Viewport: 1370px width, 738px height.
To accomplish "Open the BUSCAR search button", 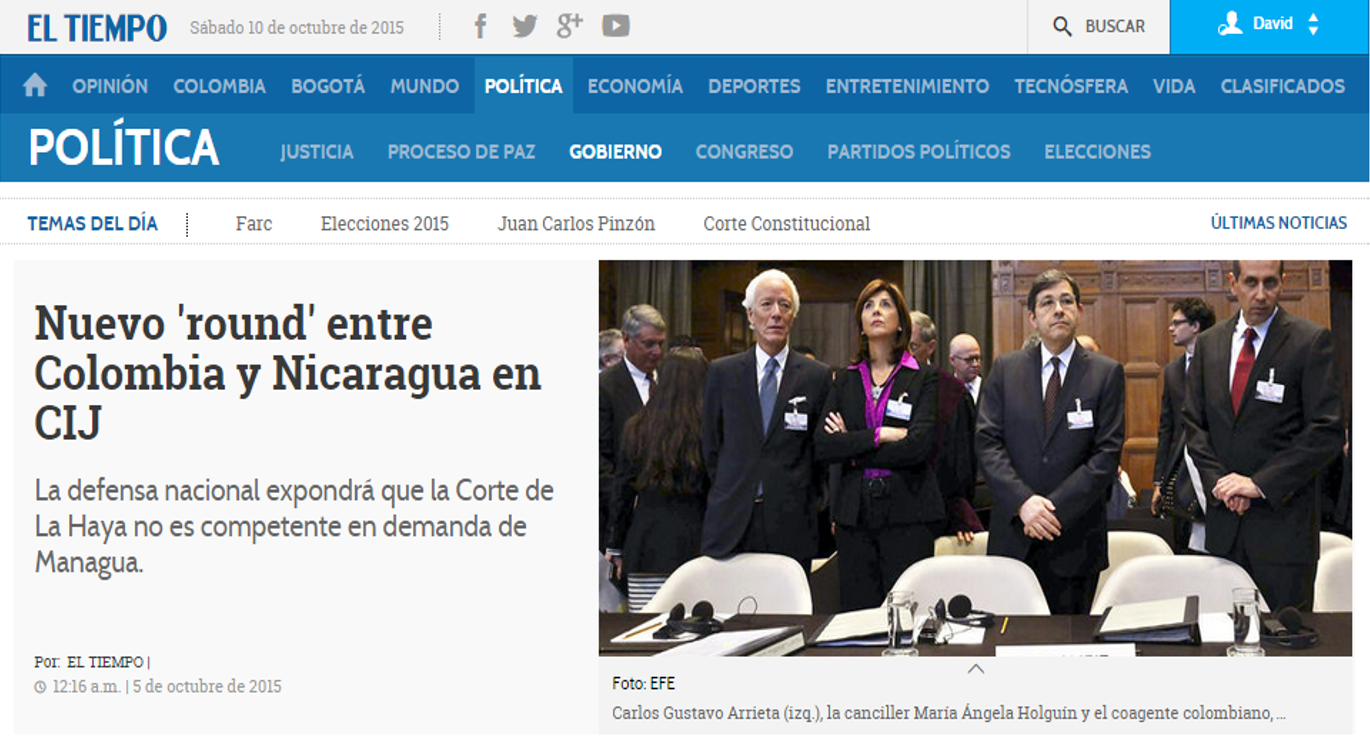I will 1099,27.
